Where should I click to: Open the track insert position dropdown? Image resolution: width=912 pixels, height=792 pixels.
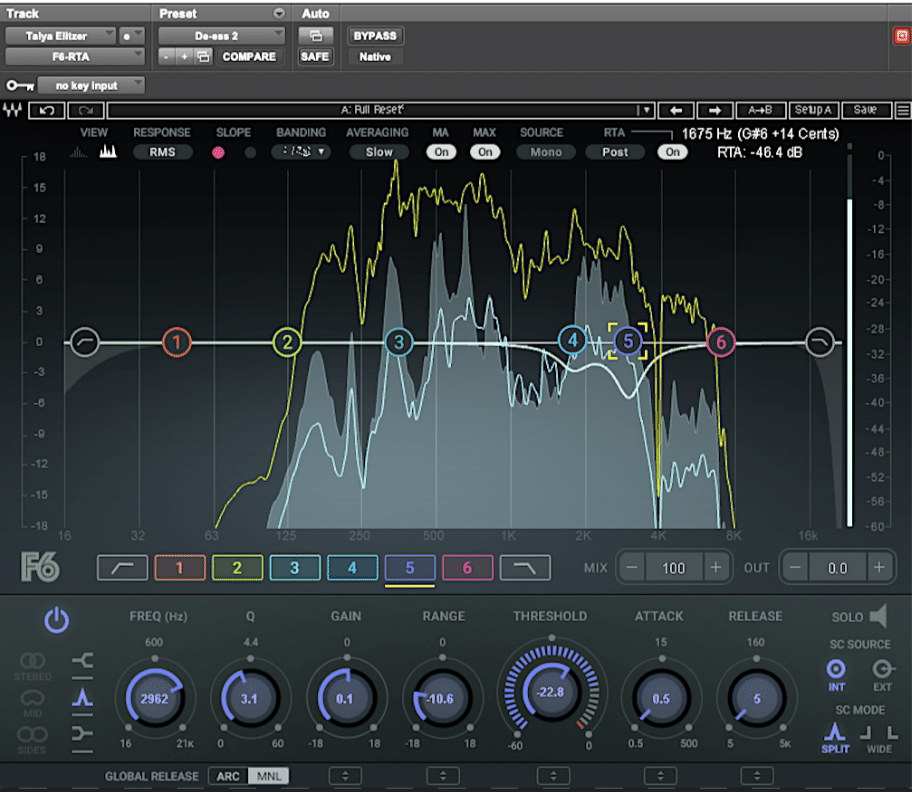tap(131, 36)
